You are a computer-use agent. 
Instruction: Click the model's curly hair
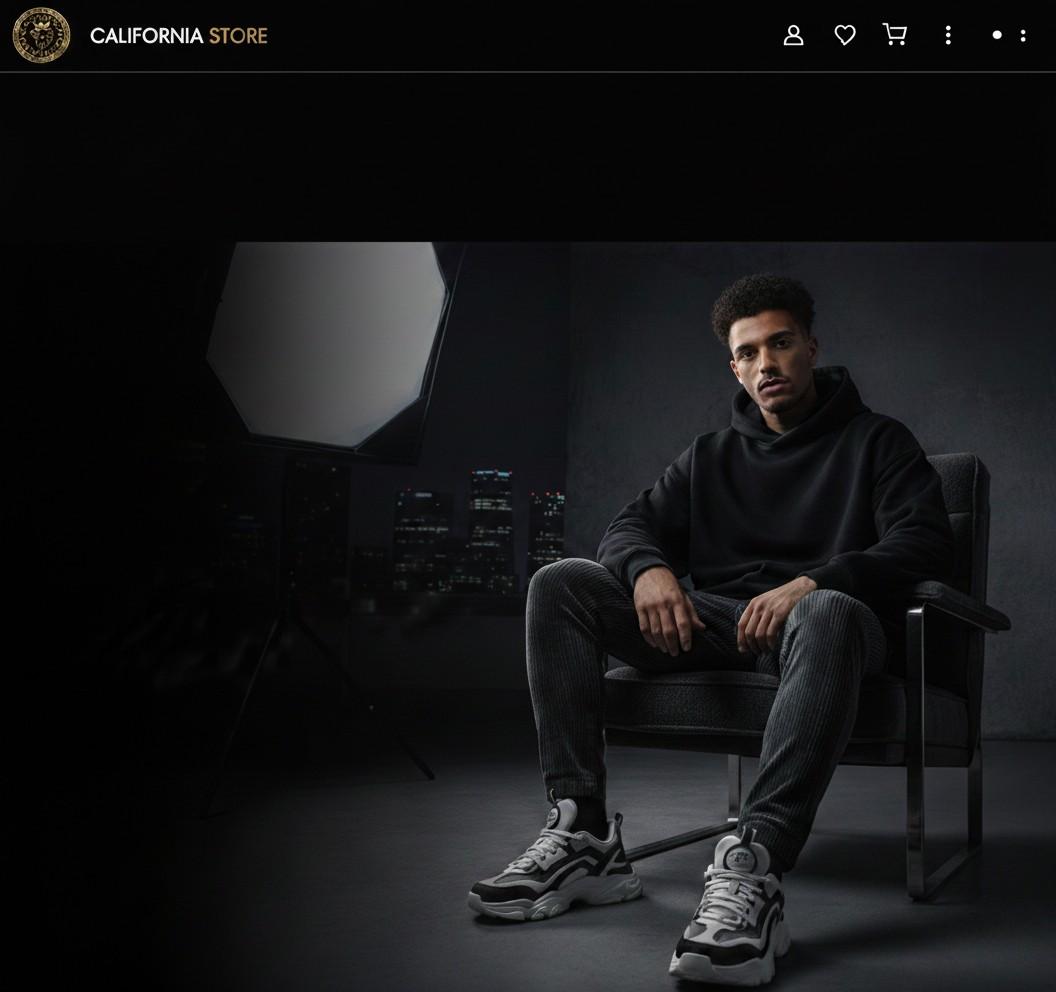coord(762,303)
